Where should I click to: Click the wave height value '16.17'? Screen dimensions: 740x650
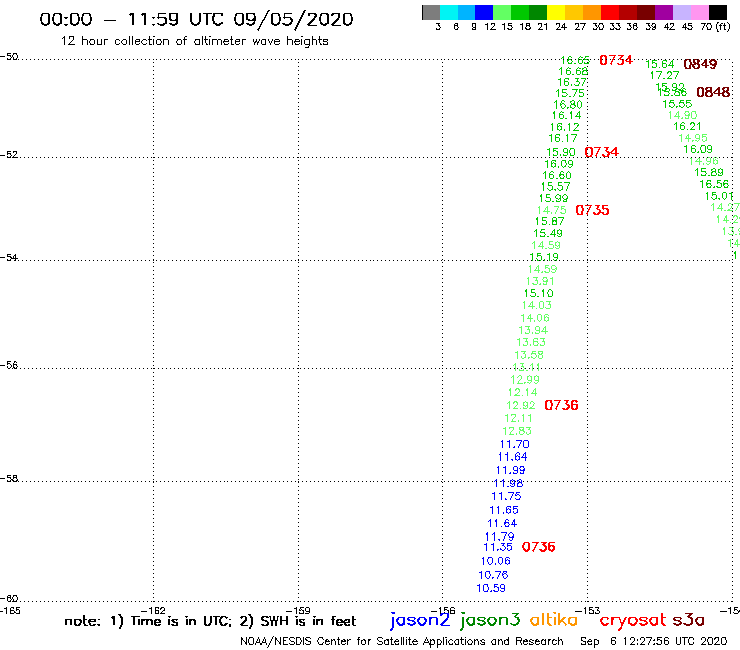pos(563,138)
